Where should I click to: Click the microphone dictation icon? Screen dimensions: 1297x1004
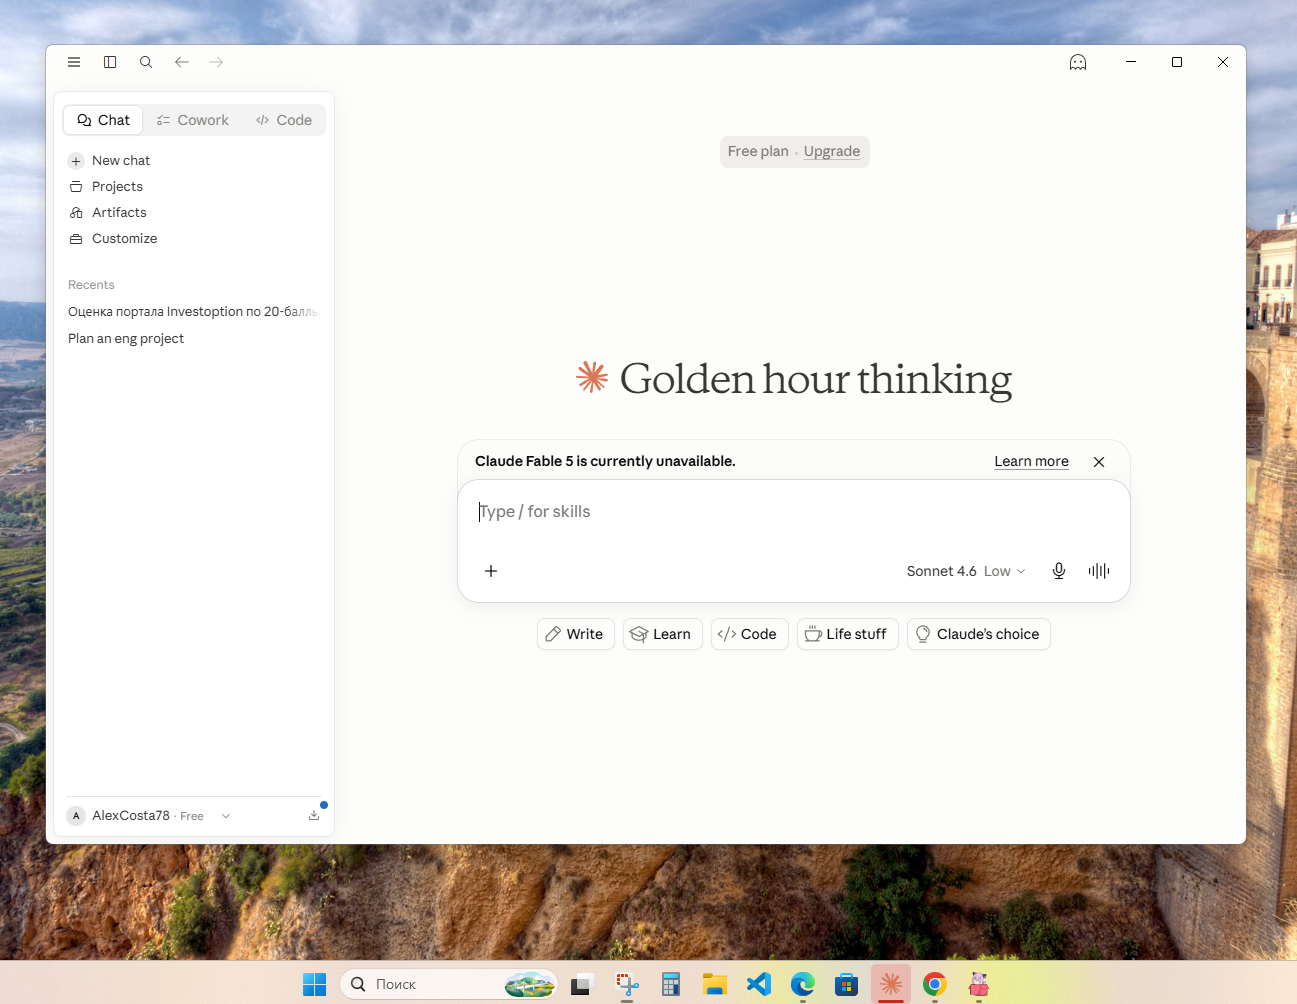click(1059, 571)
